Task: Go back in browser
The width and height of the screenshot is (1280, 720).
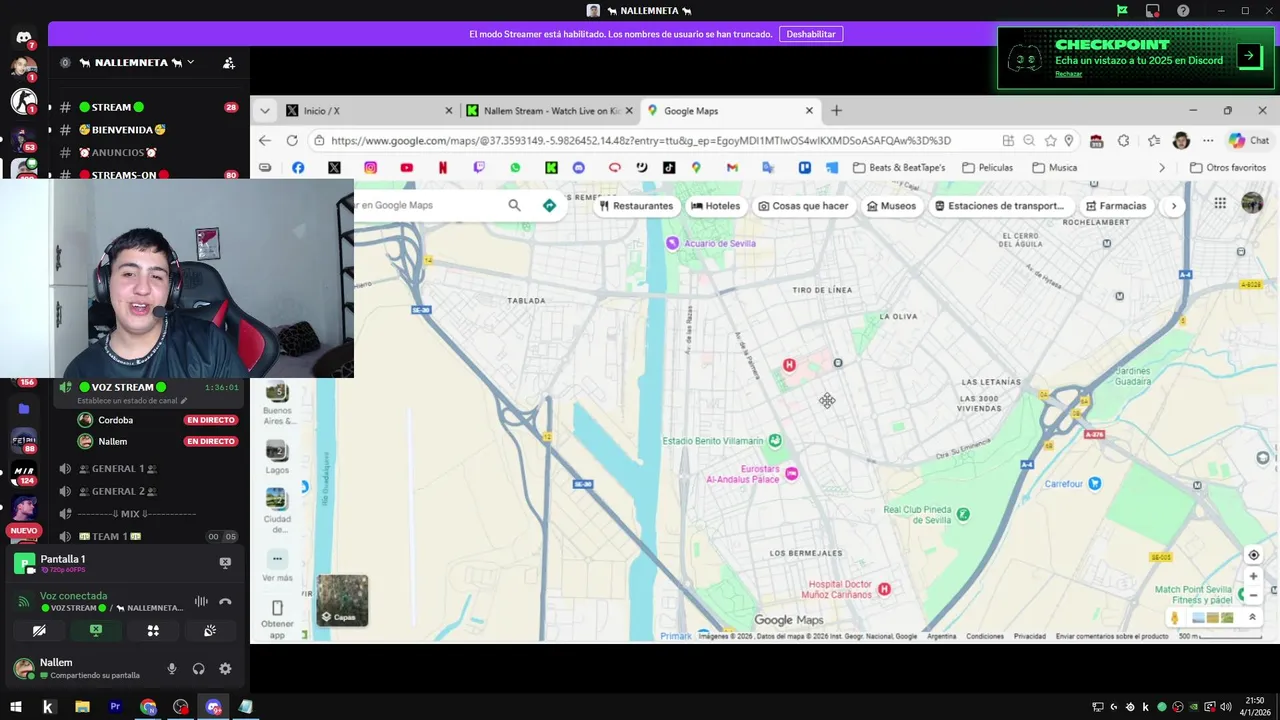Action: point(265,141)
